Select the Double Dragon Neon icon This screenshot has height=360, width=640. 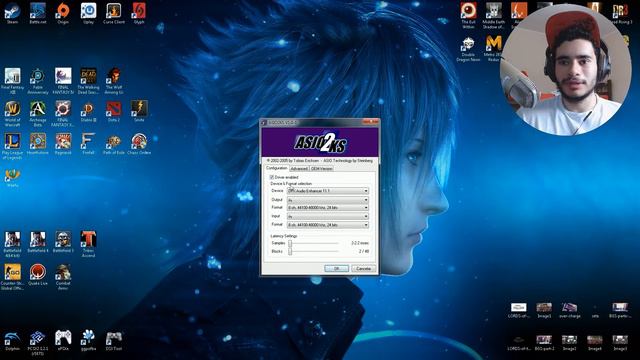(468, 49)
